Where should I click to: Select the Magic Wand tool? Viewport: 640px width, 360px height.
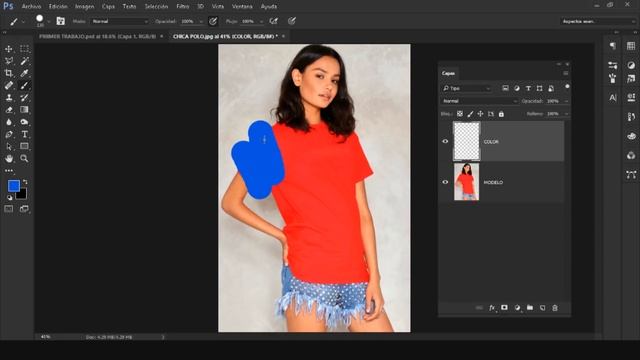click(x=24, y=61)
